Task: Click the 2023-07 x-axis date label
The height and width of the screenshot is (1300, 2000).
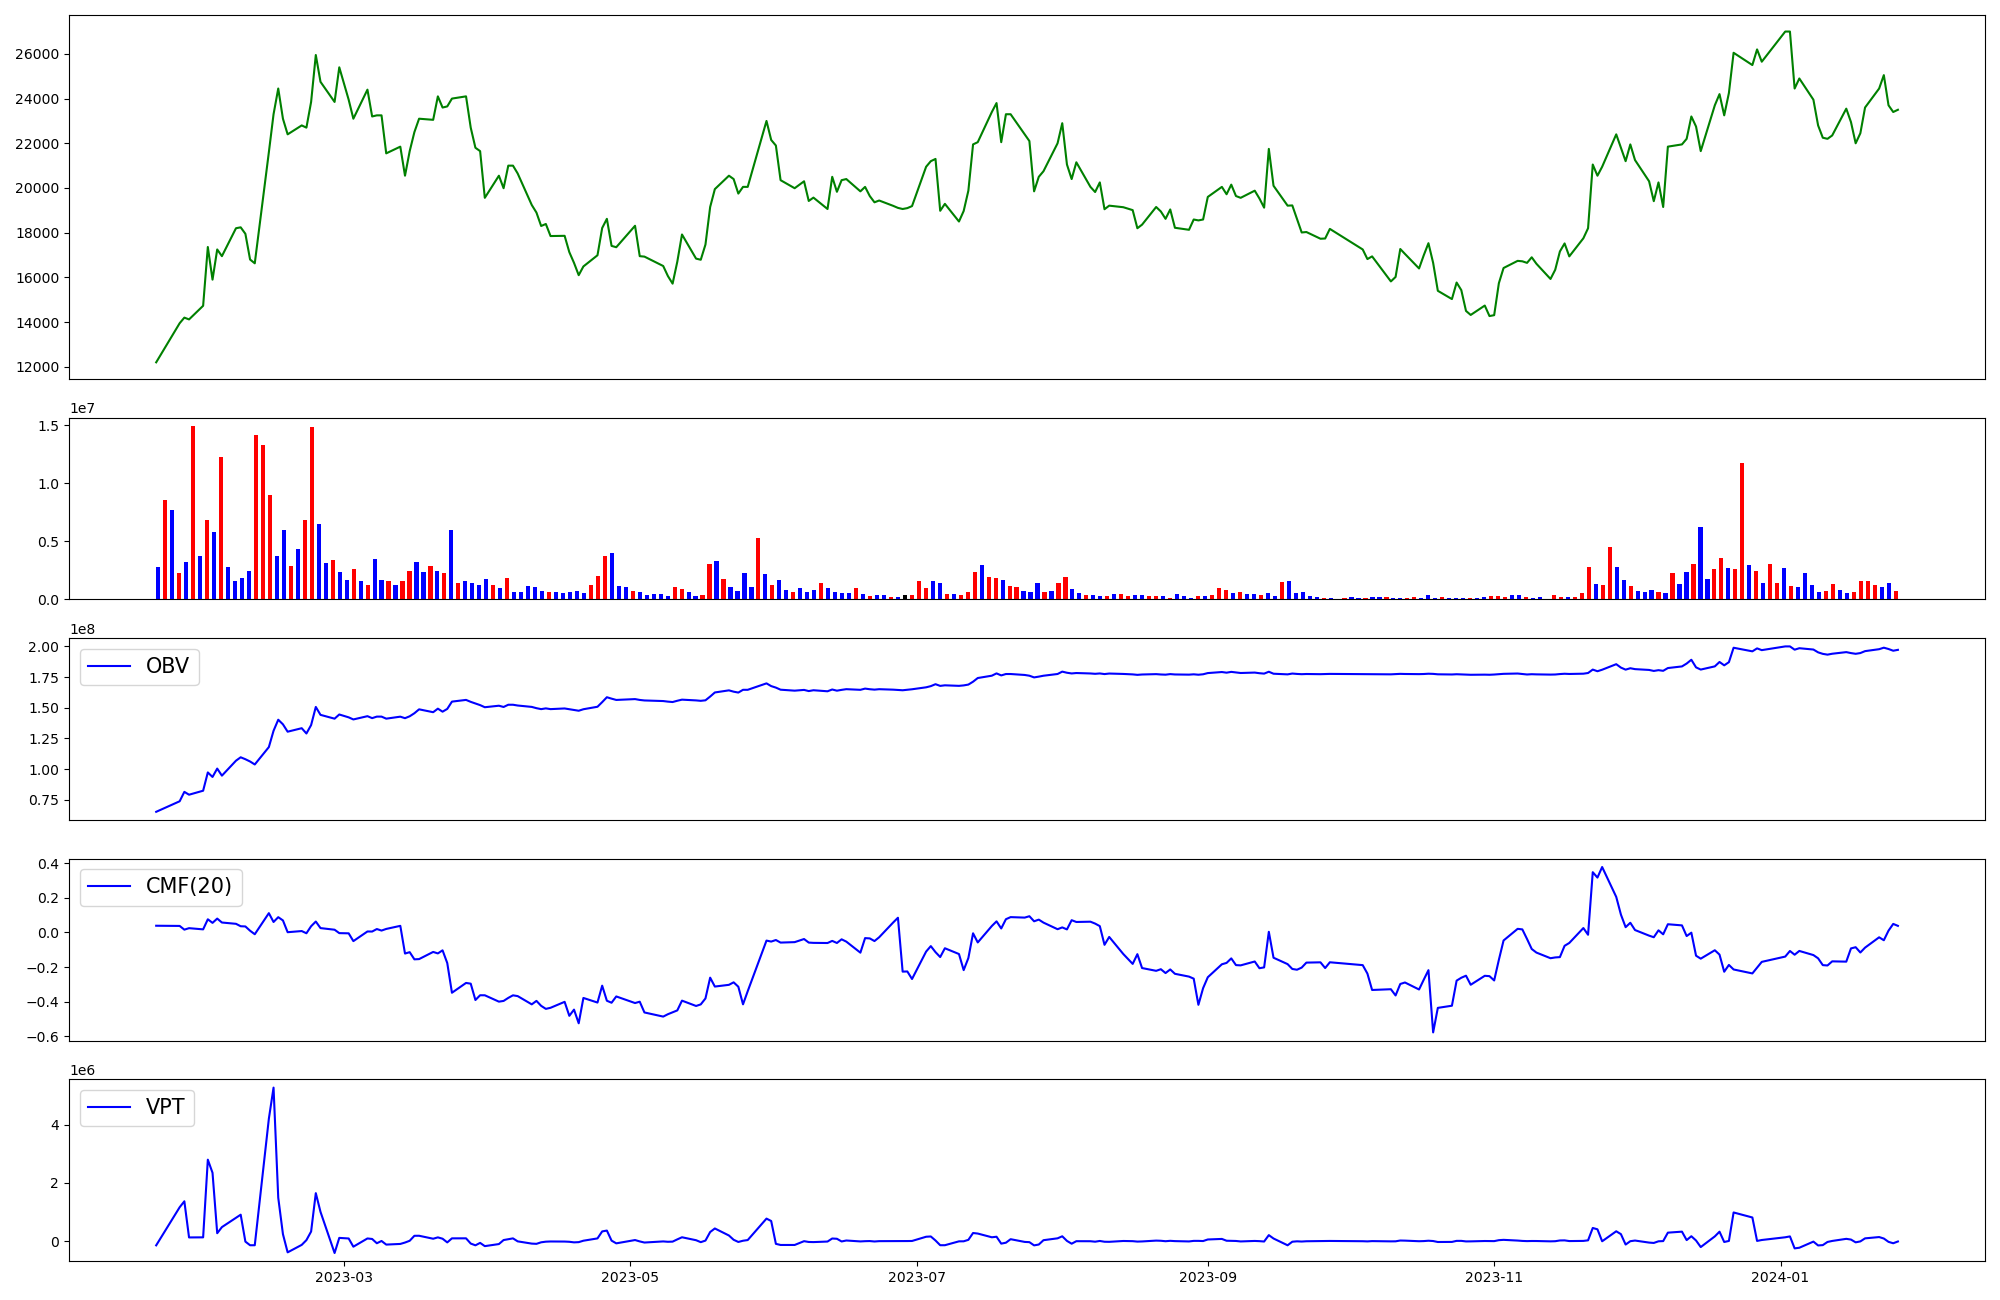Action: [917, 1277]
